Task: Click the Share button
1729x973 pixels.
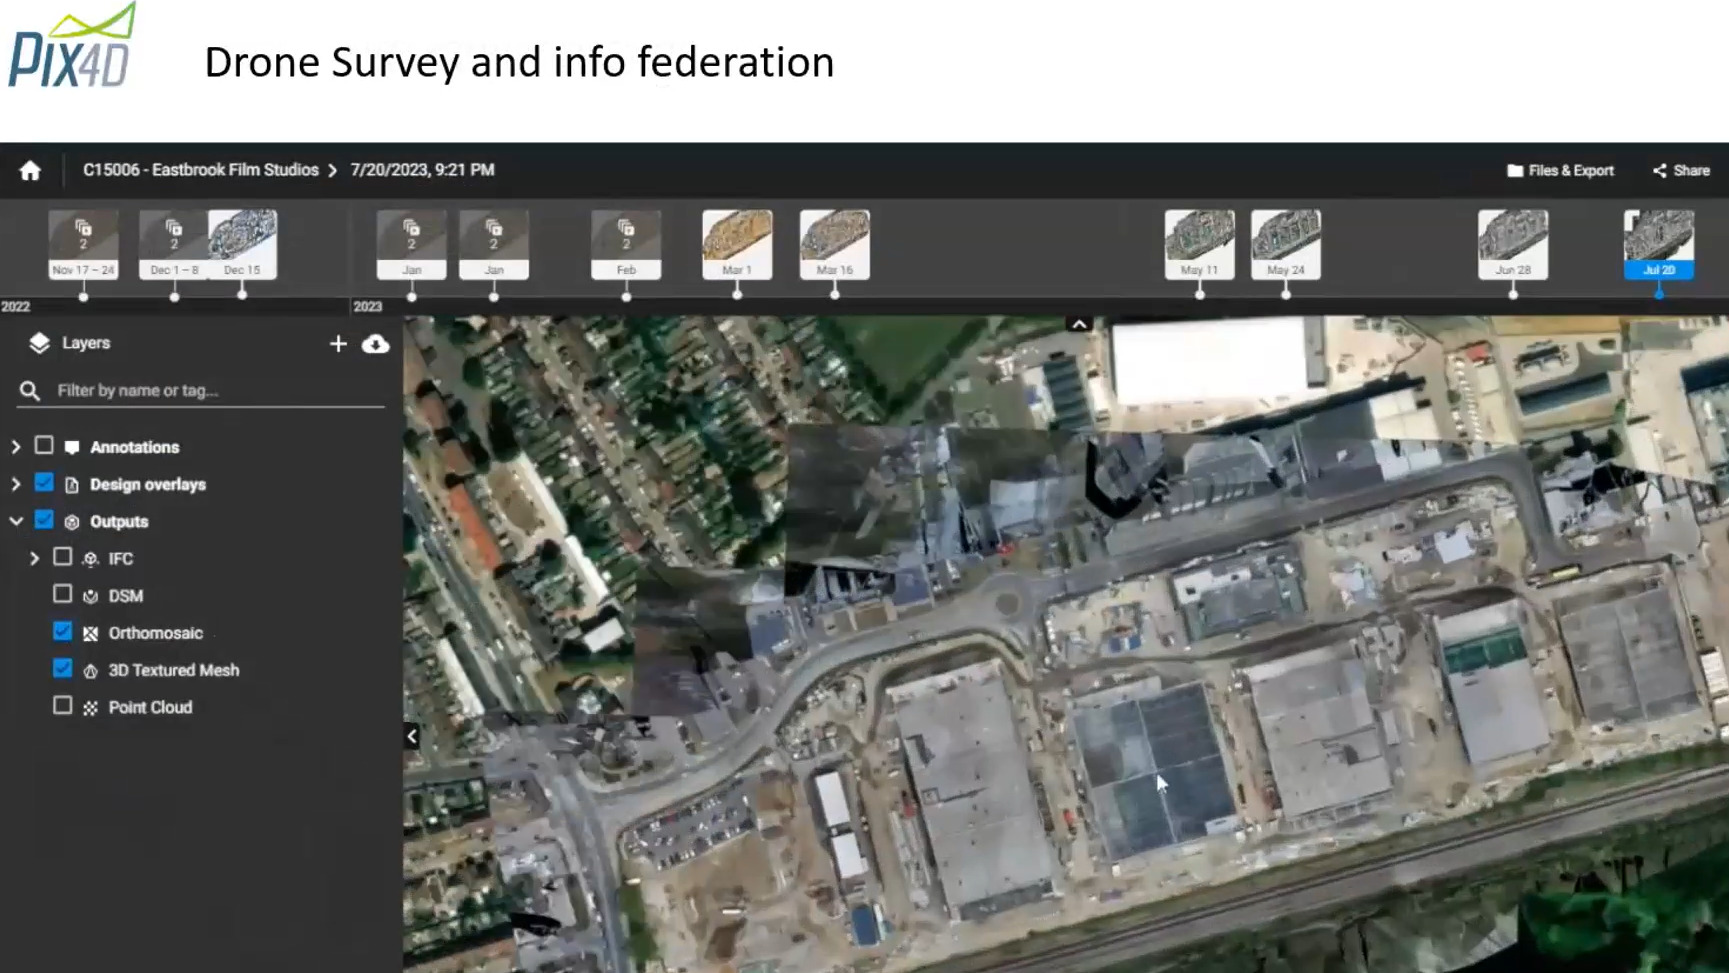Action: point(1681,171)
